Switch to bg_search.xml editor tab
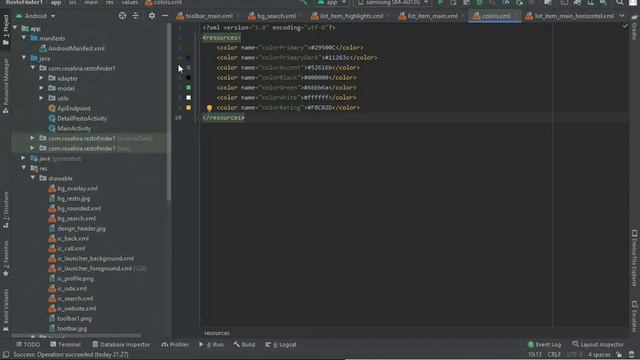The image size is (640, 360). coord(276,16)
